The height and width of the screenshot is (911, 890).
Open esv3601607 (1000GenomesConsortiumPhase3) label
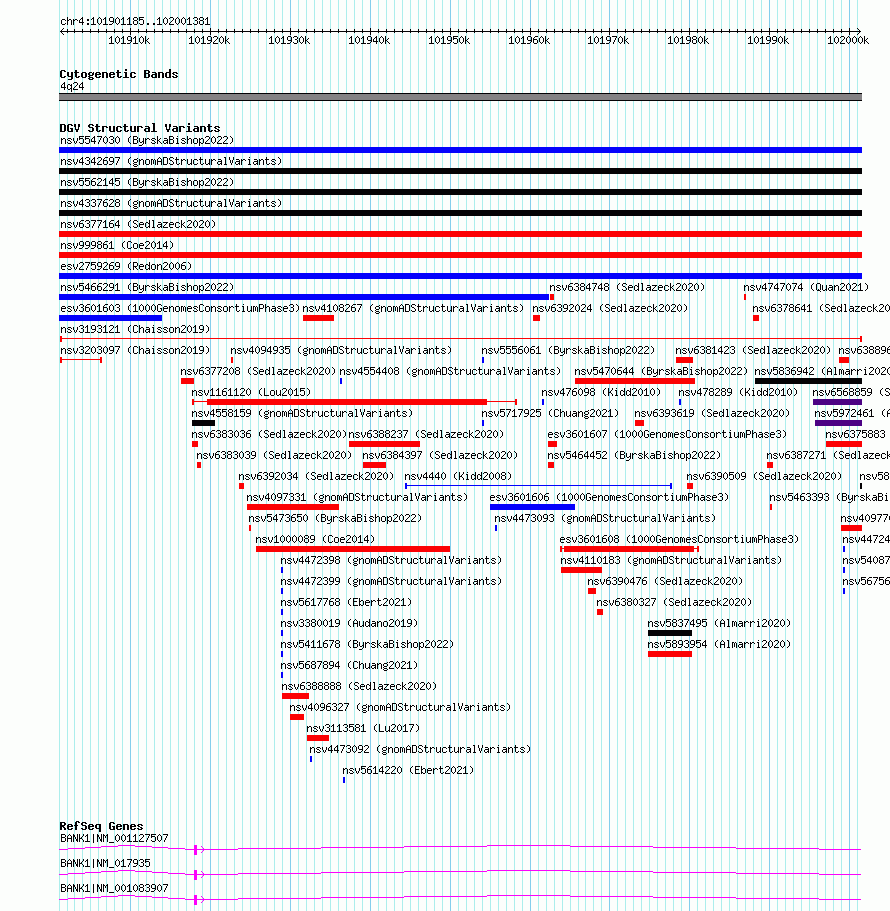pyautogui.click(x=667, y=433)
